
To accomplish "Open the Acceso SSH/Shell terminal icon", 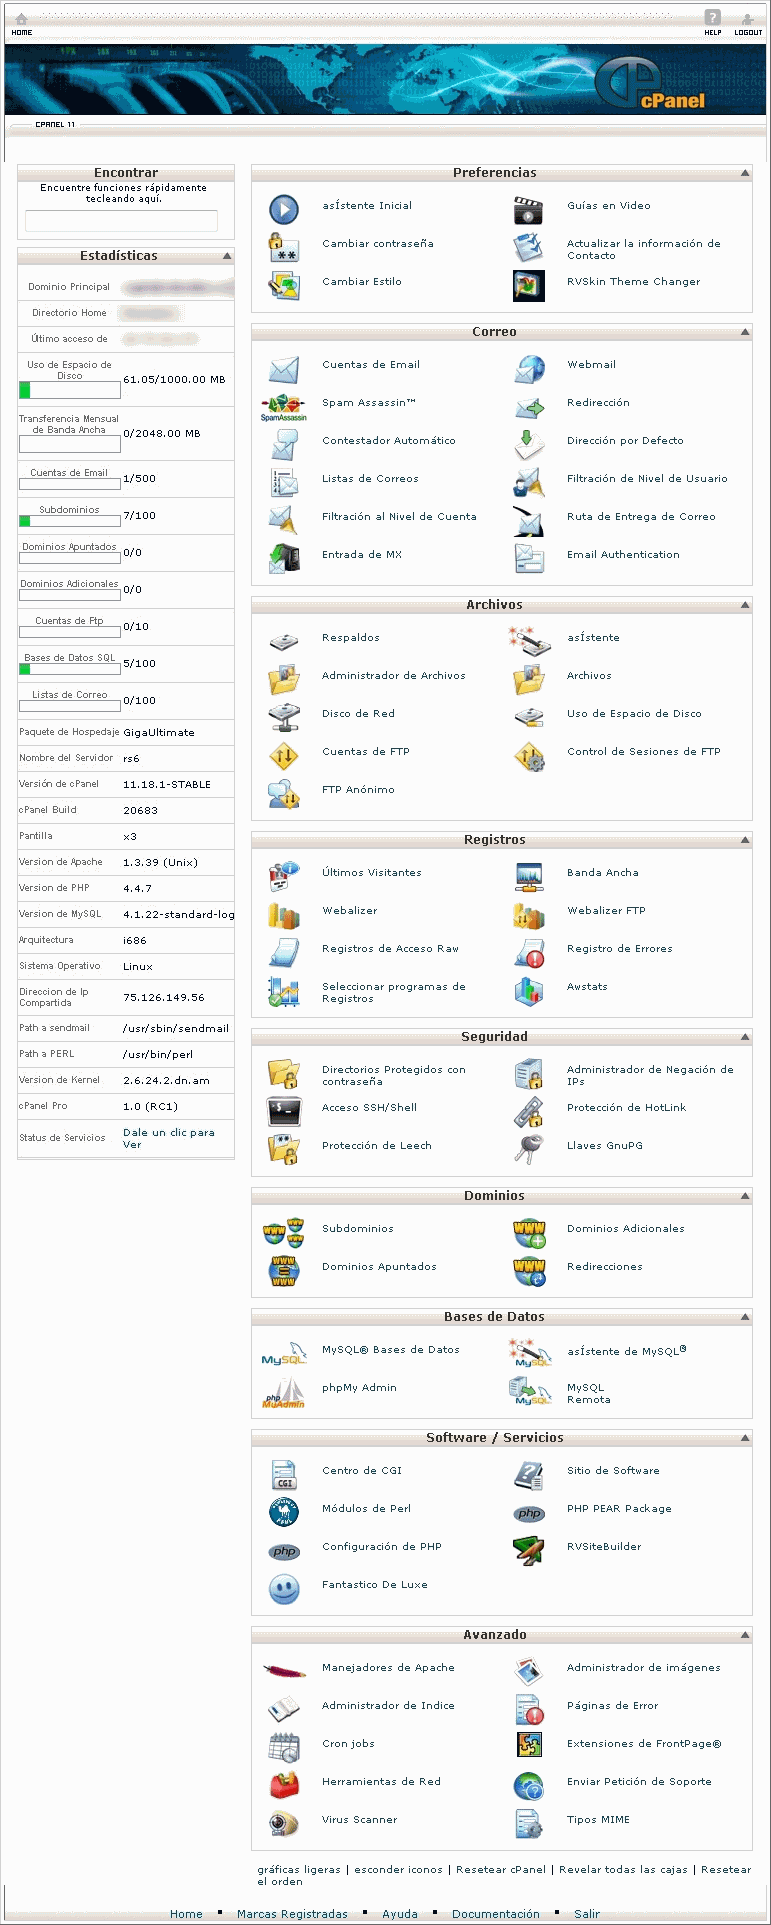I will click(284, 1112).
